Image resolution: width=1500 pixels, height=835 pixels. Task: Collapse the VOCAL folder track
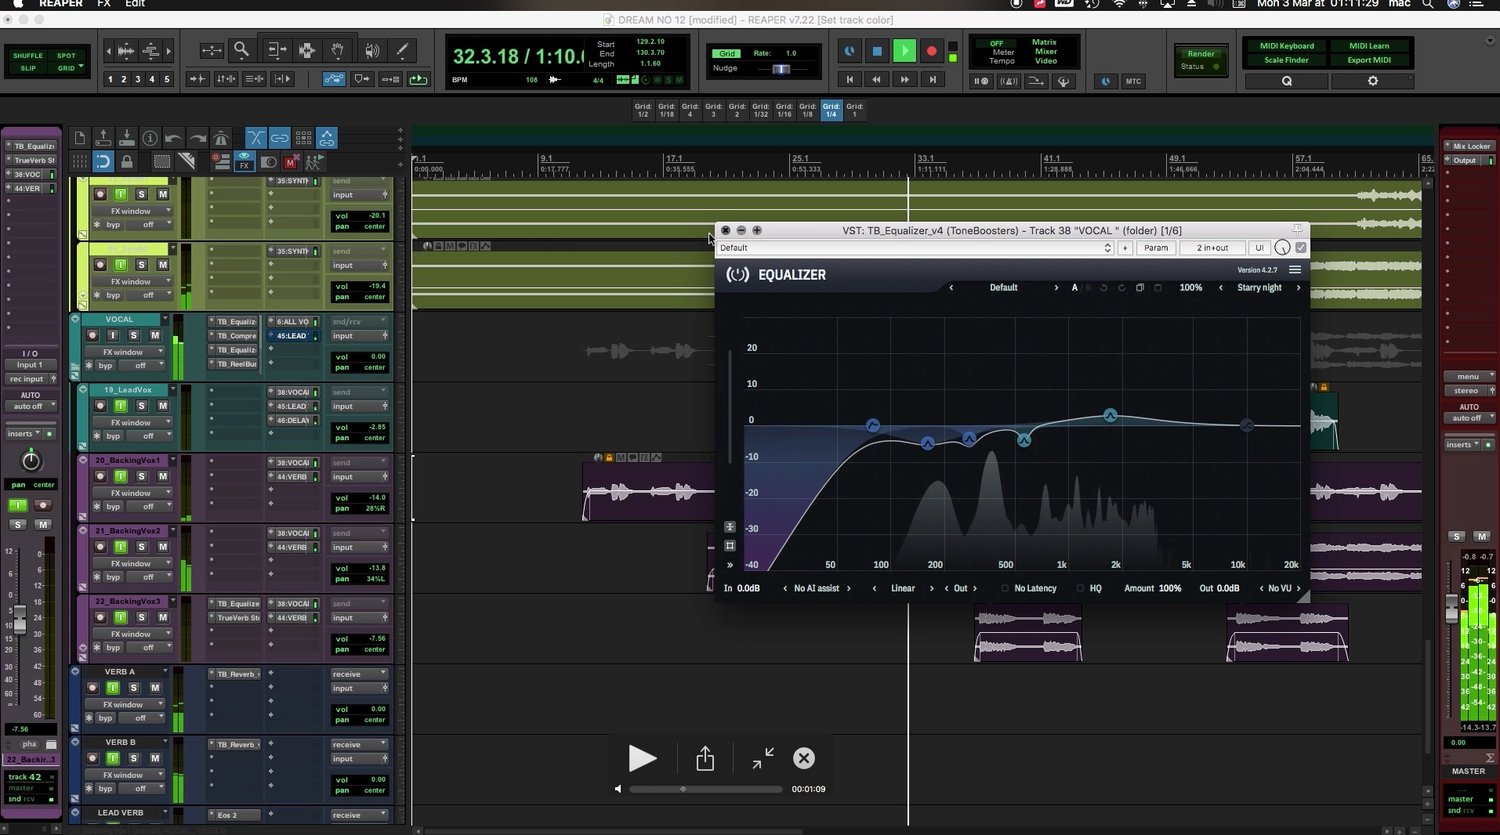[75, 319]
